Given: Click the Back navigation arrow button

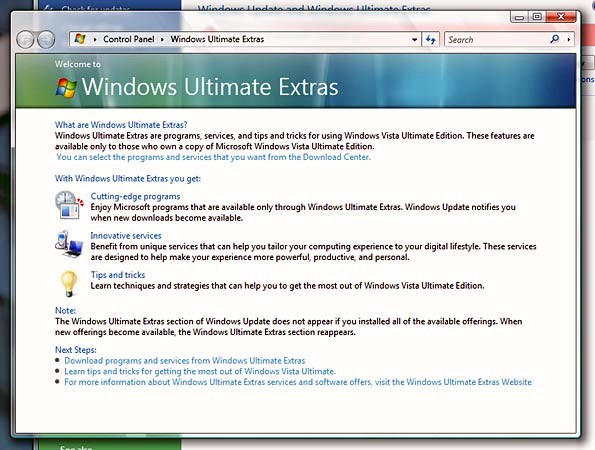Looking at the screenshot, I should pyautogui.click(x=25, y=39).
